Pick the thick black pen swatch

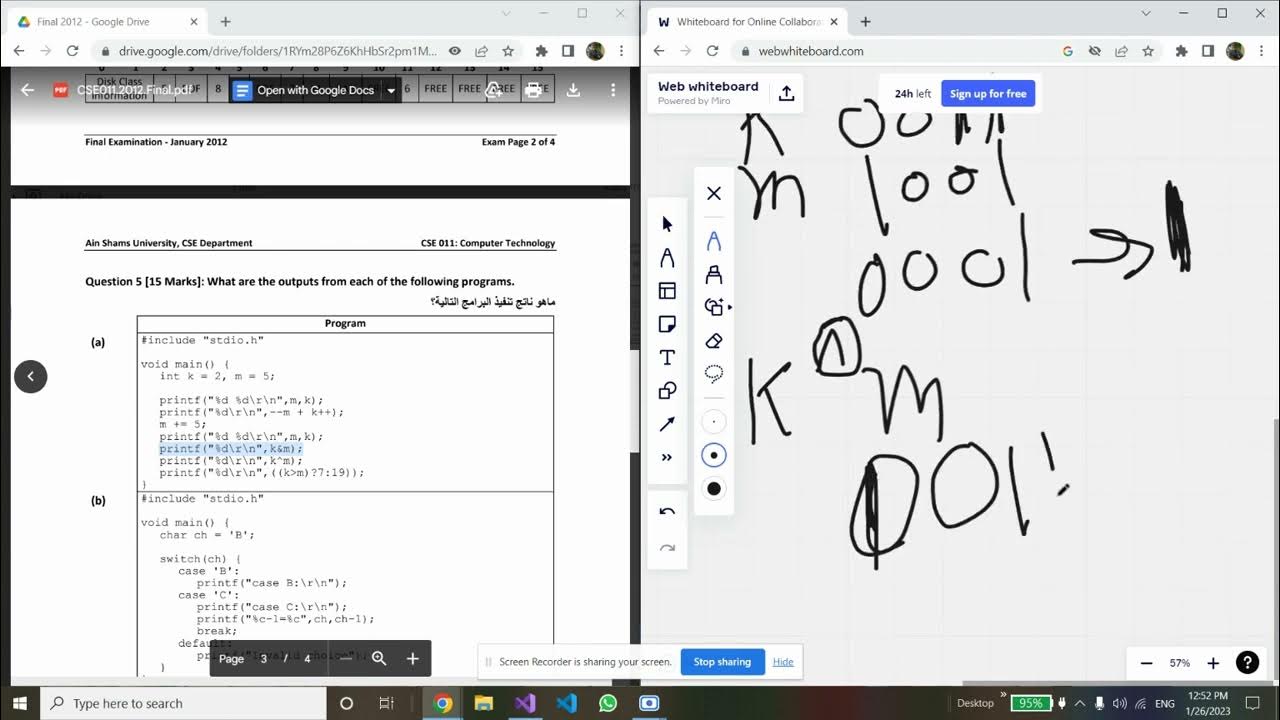pos(714,488)
